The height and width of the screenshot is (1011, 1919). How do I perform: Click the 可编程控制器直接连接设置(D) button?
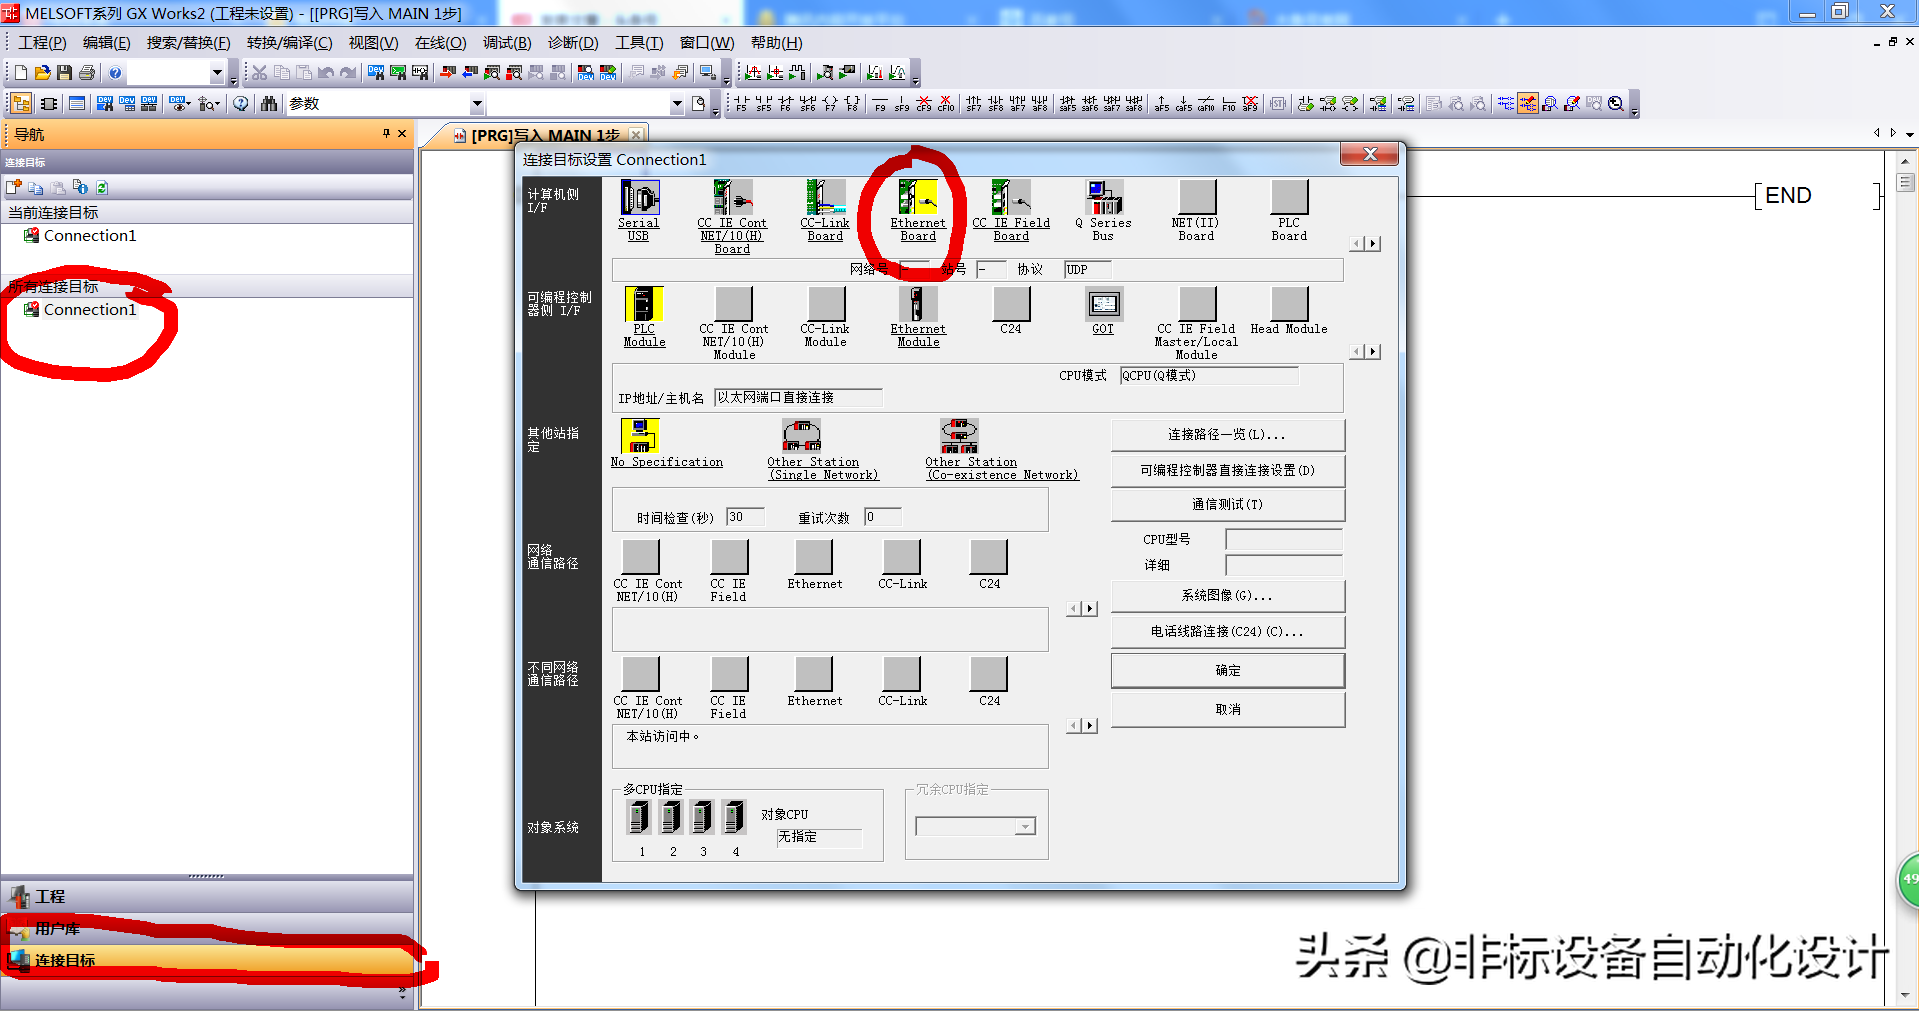(x=1227, y=470)
